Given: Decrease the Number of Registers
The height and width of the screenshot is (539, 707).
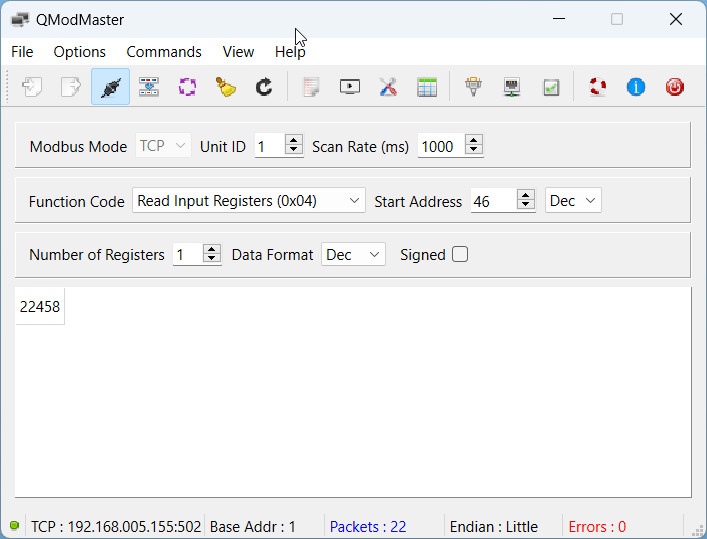Looking at the screenshot, I should pos(211,258).
